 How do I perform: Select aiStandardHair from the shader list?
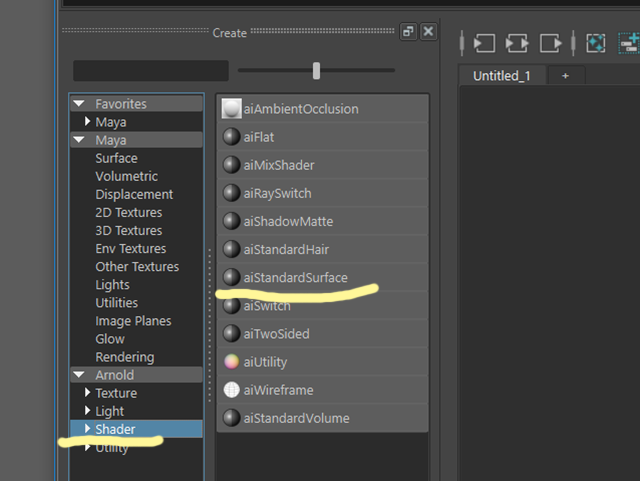[322, 249]
